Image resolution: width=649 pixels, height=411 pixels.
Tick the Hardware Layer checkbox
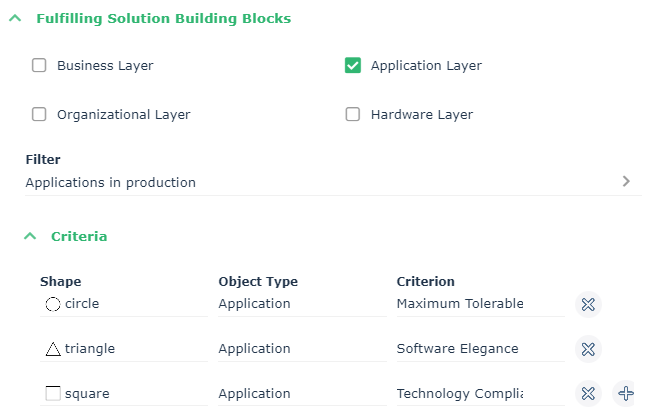coord(353,114)
